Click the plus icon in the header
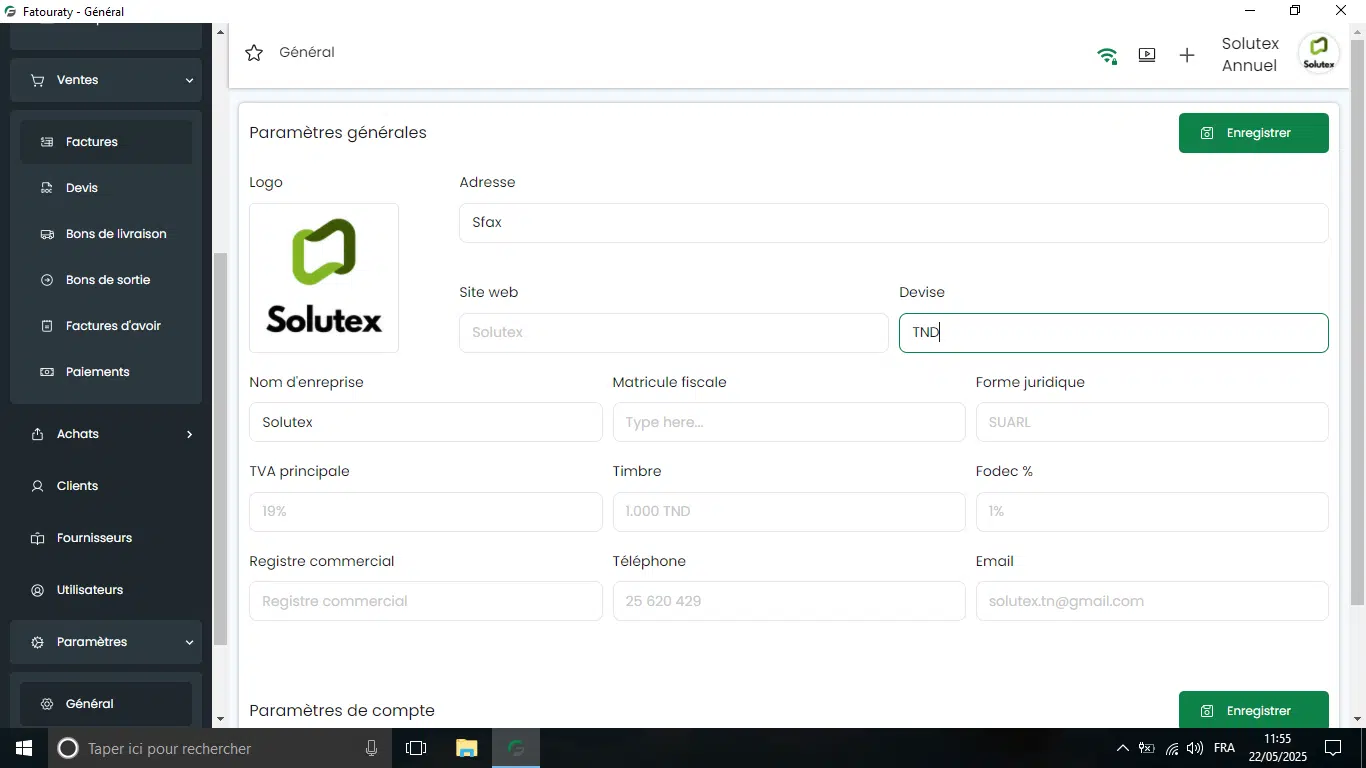The width and height of the screenshot is (1366, 768). 1187,56
